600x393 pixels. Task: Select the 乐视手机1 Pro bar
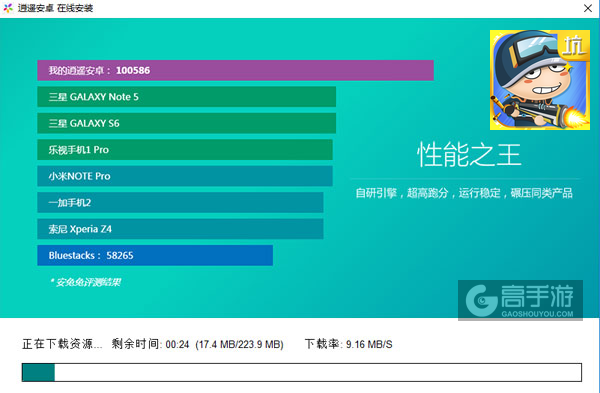(x=185, y=150)
